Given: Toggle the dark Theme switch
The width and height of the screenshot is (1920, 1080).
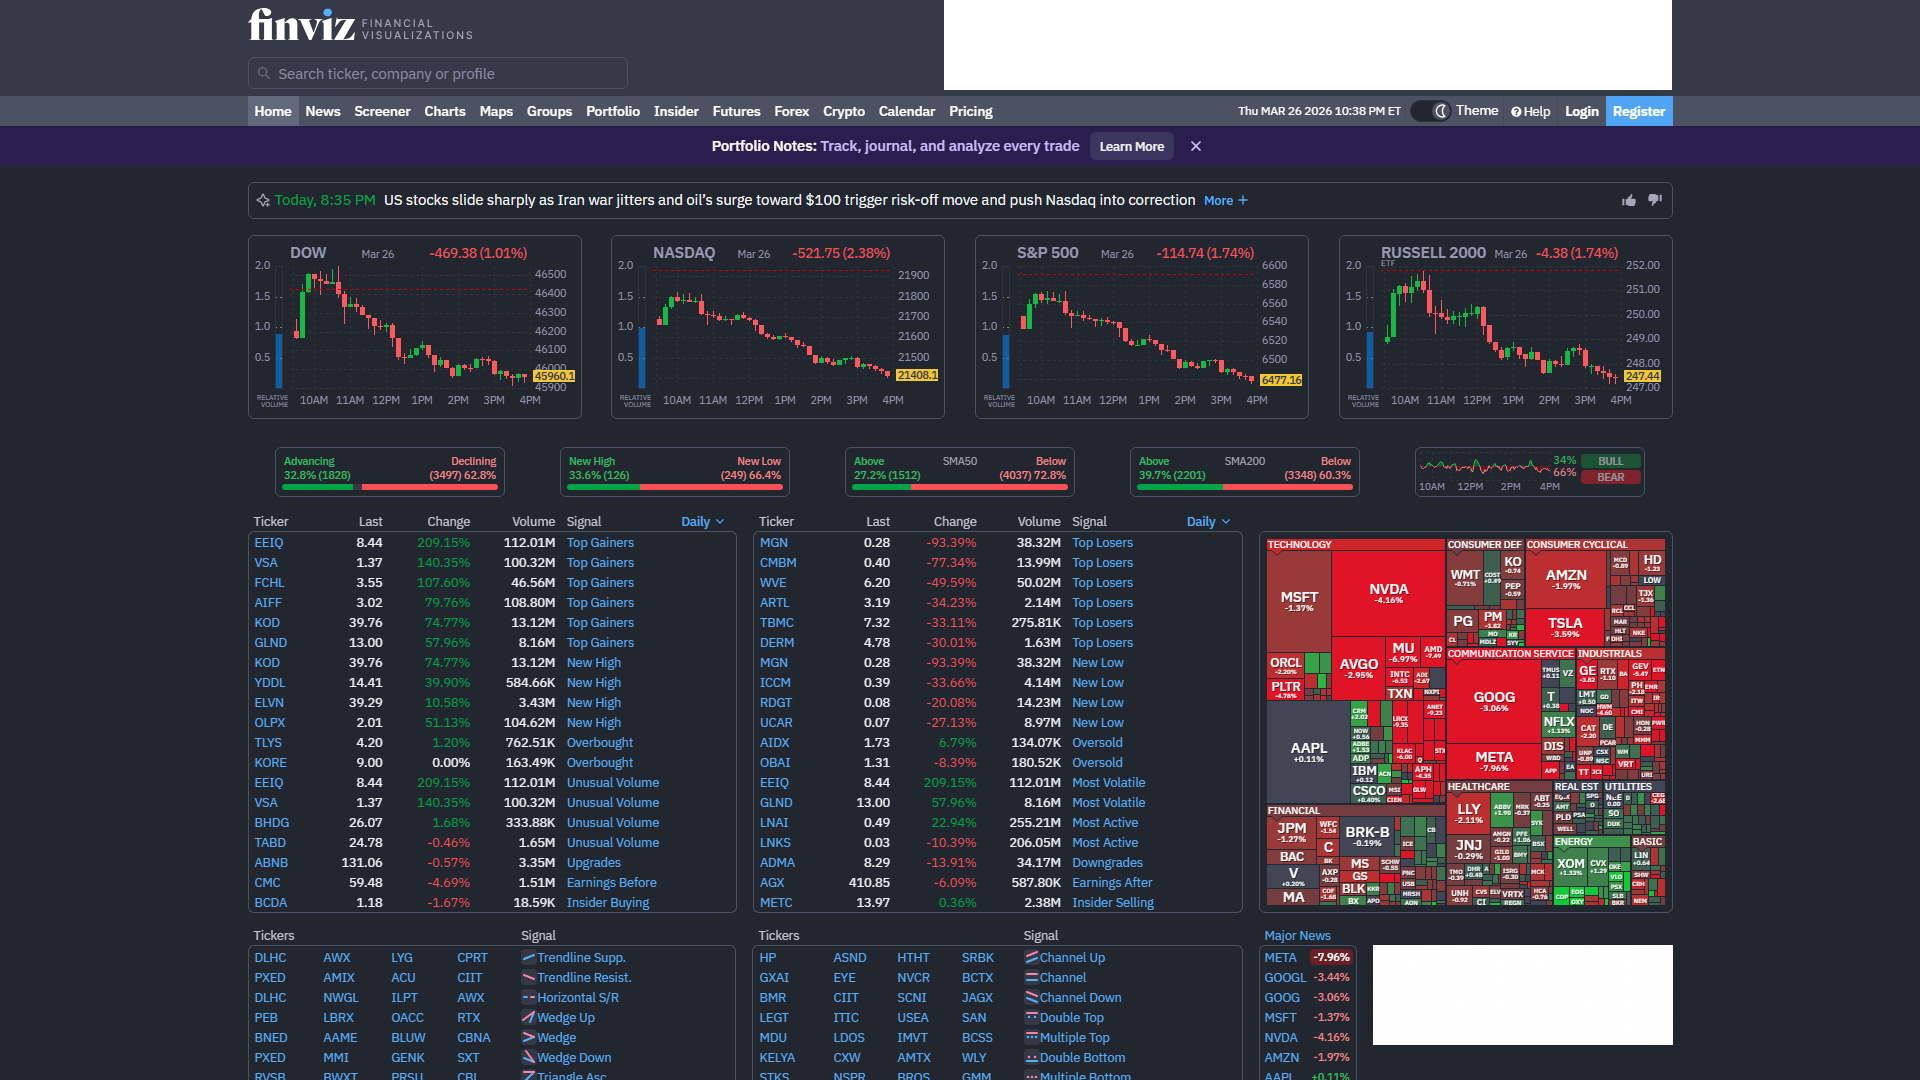Looking at the screenshot, I should pos(1430,111).
